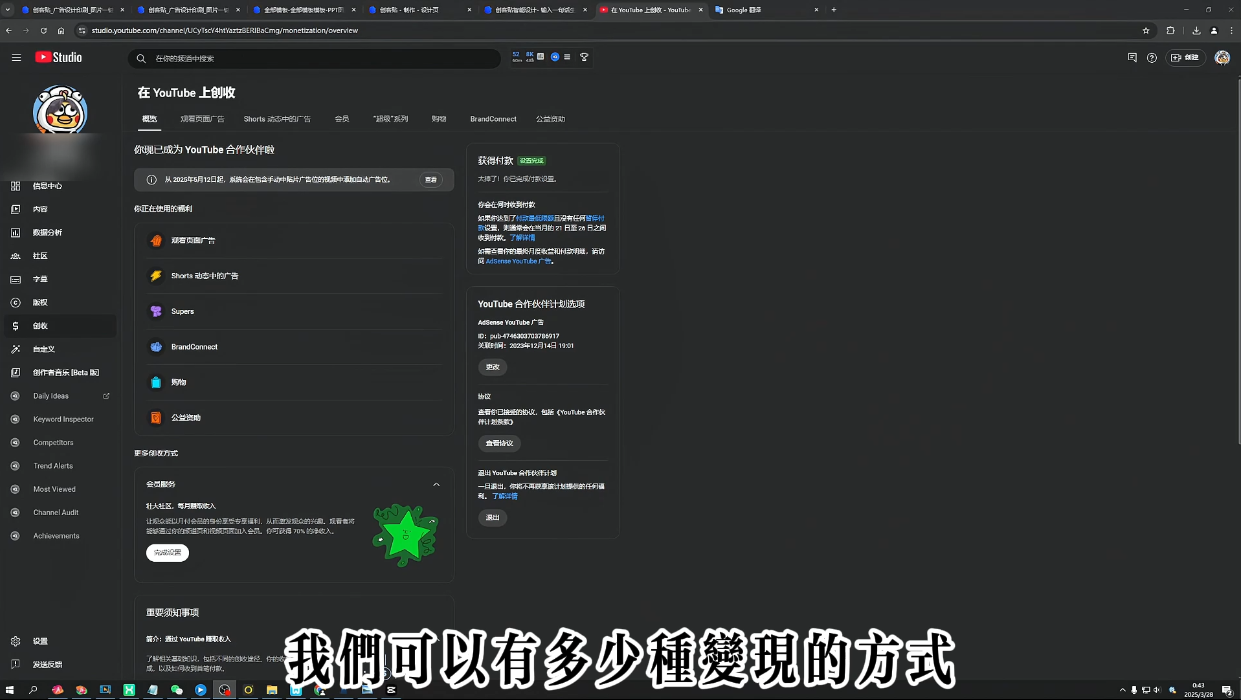
Task: Open the 字幕 subtitles icon in sidebar
Action: click(14, 278)
